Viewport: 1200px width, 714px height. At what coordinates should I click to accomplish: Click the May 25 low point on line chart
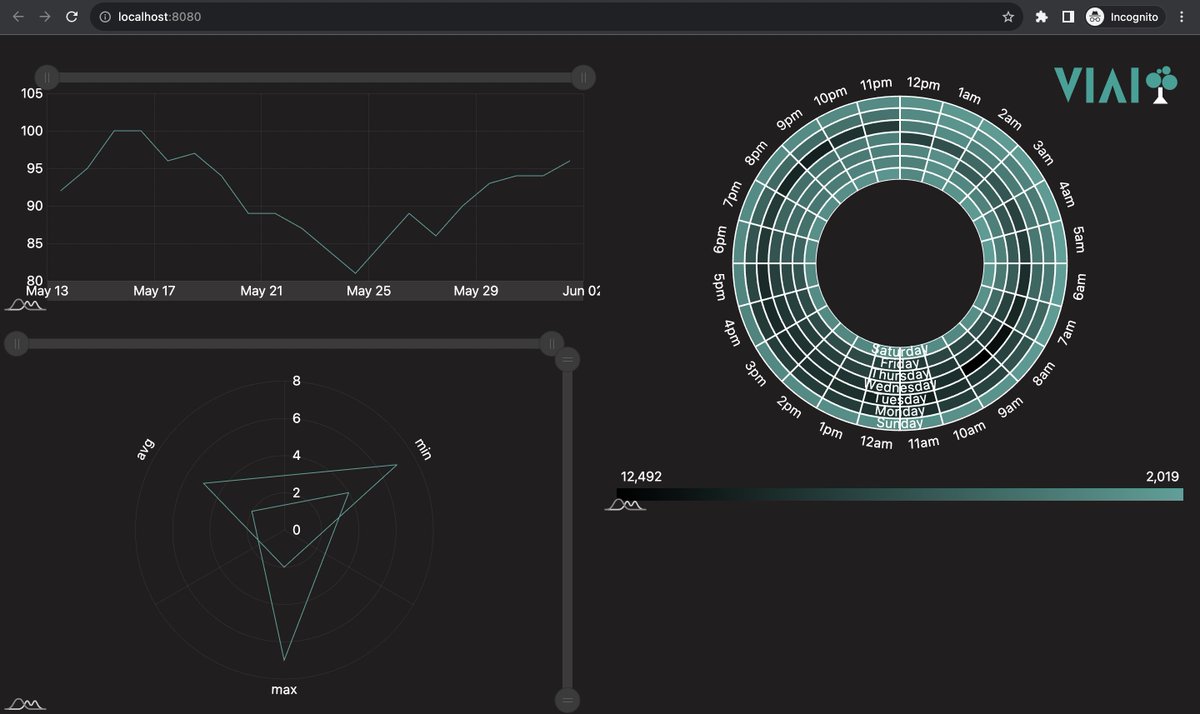pyautogui.click(x=356, y=273)
